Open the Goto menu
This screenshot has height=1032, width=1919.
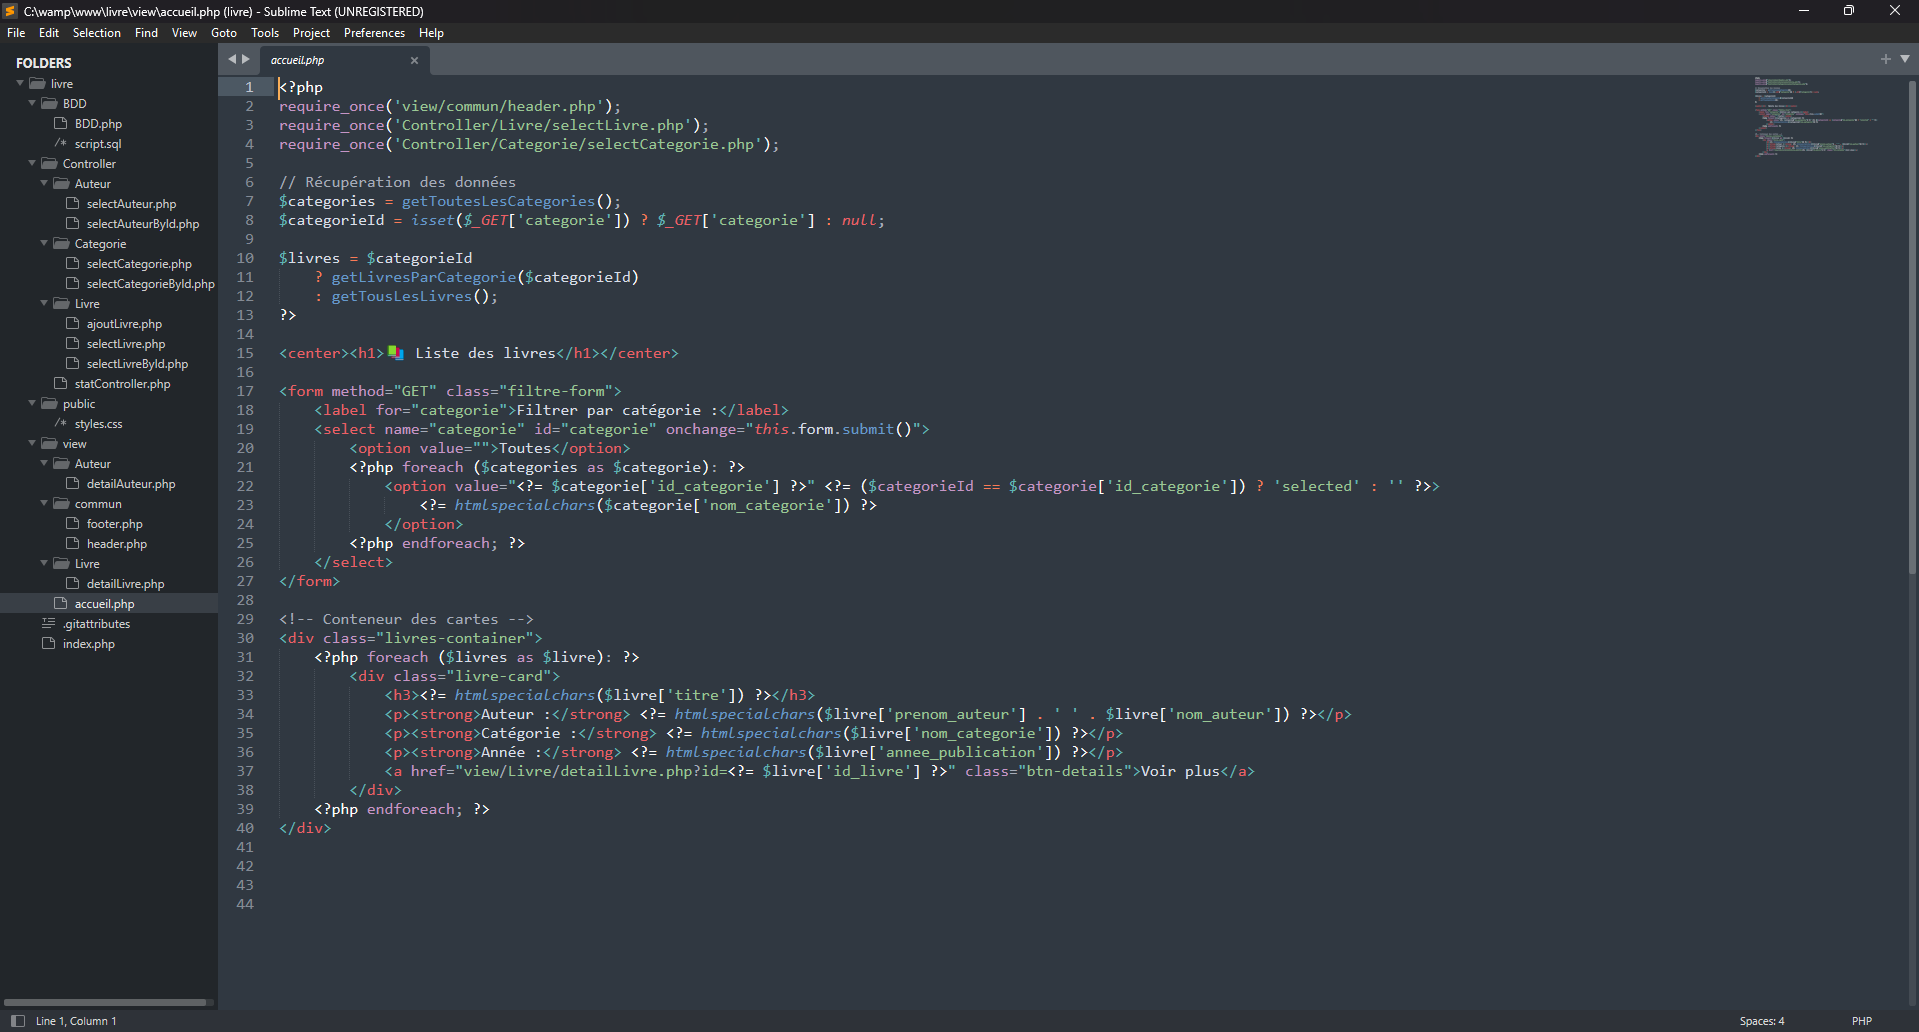[x=223, y=33]
